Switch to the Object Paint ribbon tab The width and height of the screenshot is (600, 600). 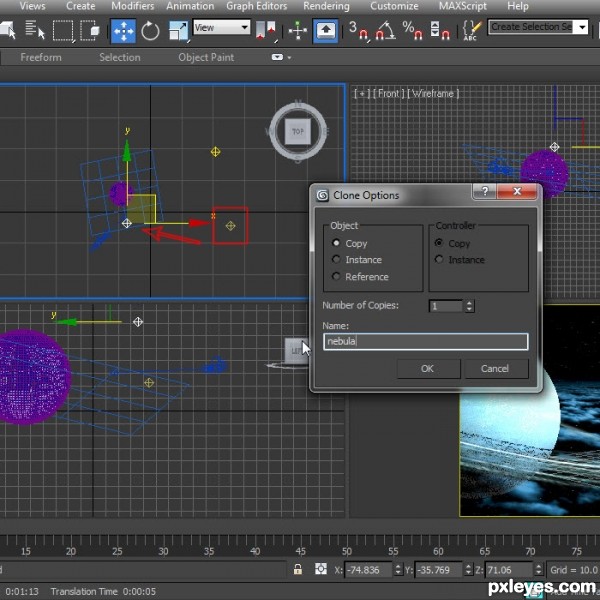(206, 57)
